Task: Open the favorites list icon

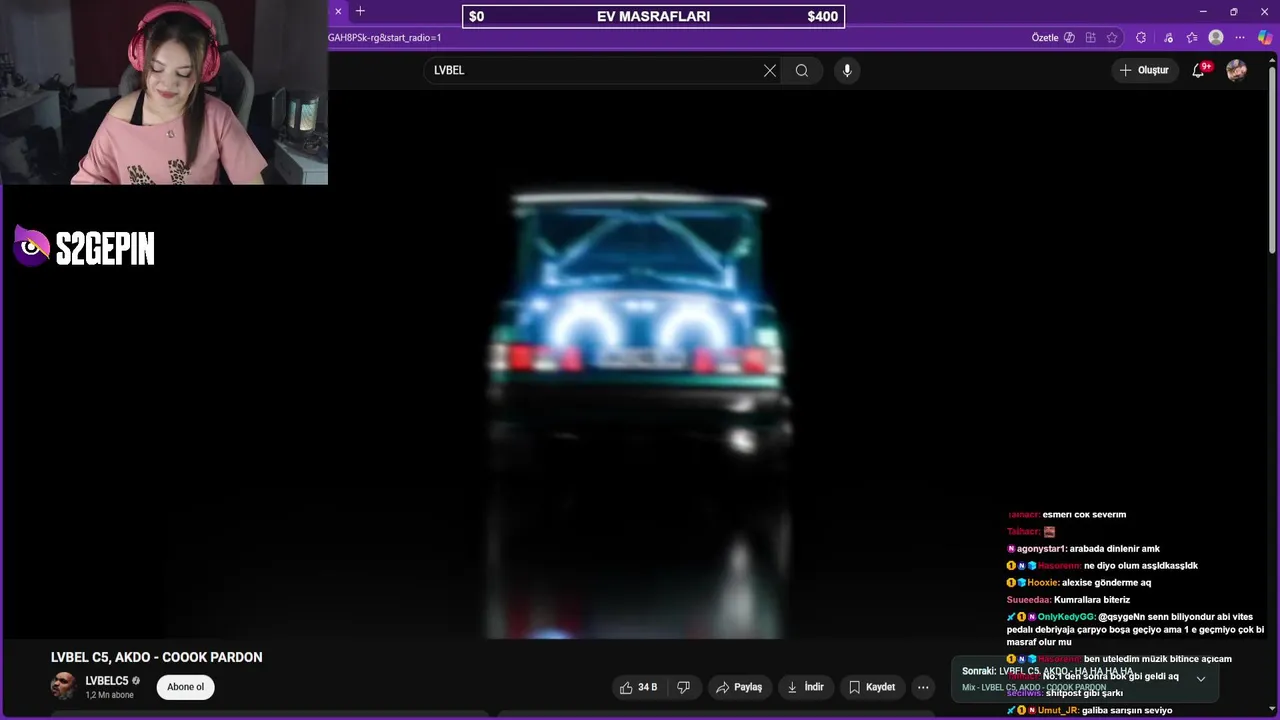Action: click(x=1192, y=38)
